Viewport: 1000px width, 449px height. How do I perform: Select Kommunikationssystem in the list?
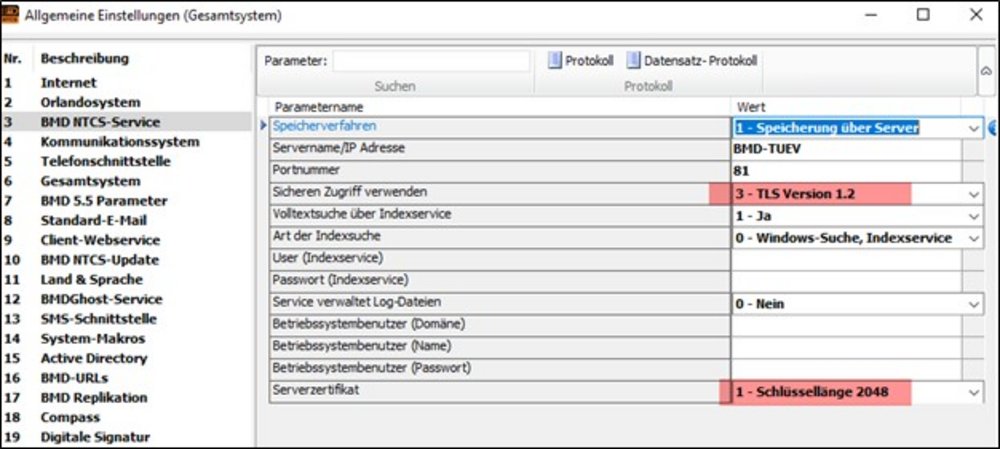[119, 142]
